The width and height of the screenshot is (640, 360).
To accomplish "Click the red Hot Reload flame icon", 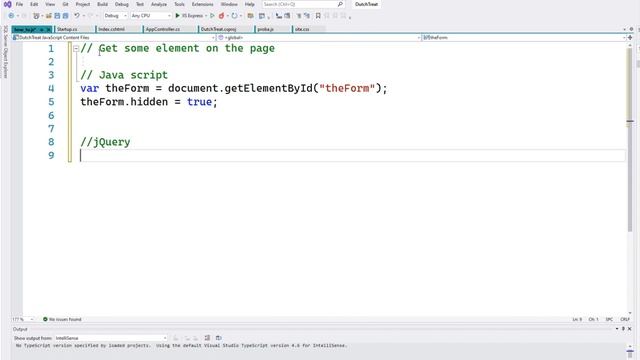I will pyautogui.click(x=222, y=16).
